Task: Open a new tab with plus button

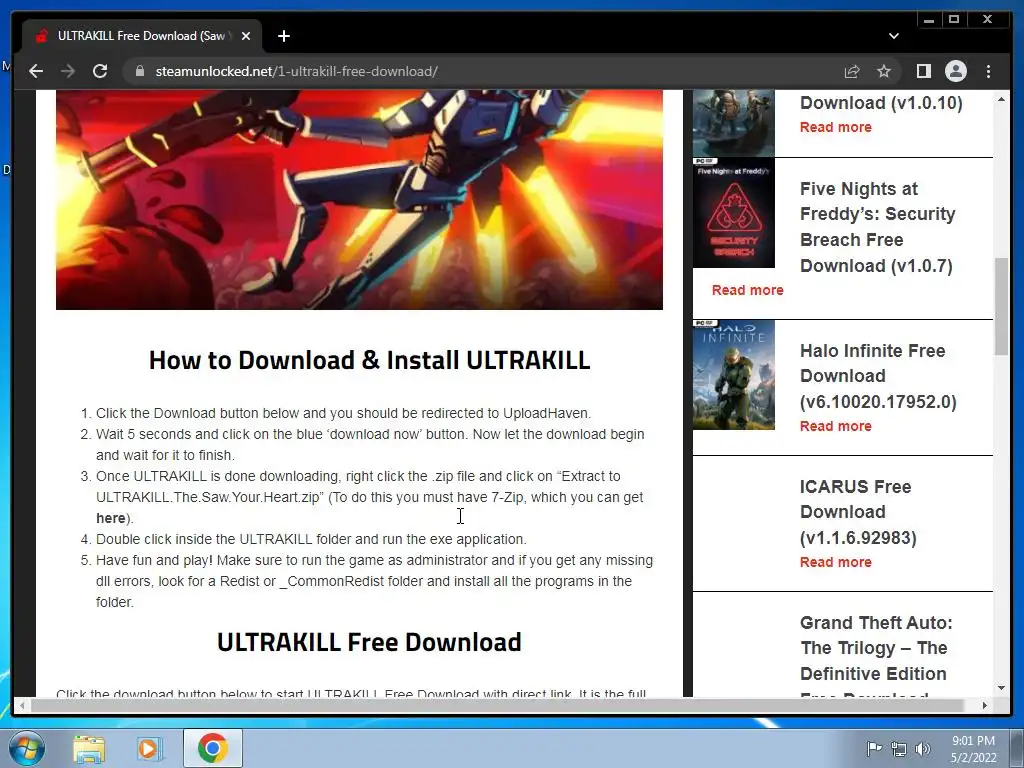Action: click(283, 36)
